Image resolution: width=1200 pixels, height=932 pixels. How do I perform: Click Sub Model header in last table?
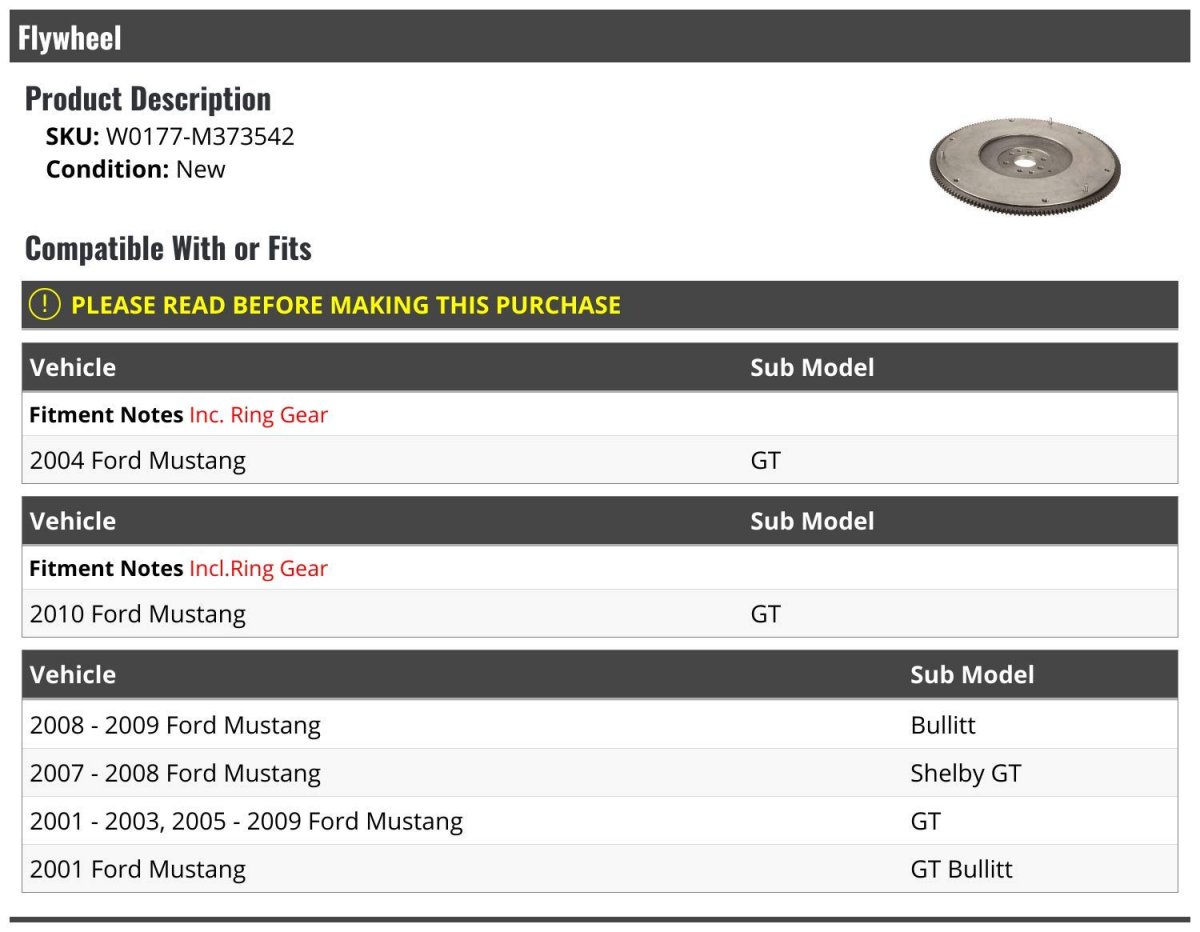(x=972, y=674)
